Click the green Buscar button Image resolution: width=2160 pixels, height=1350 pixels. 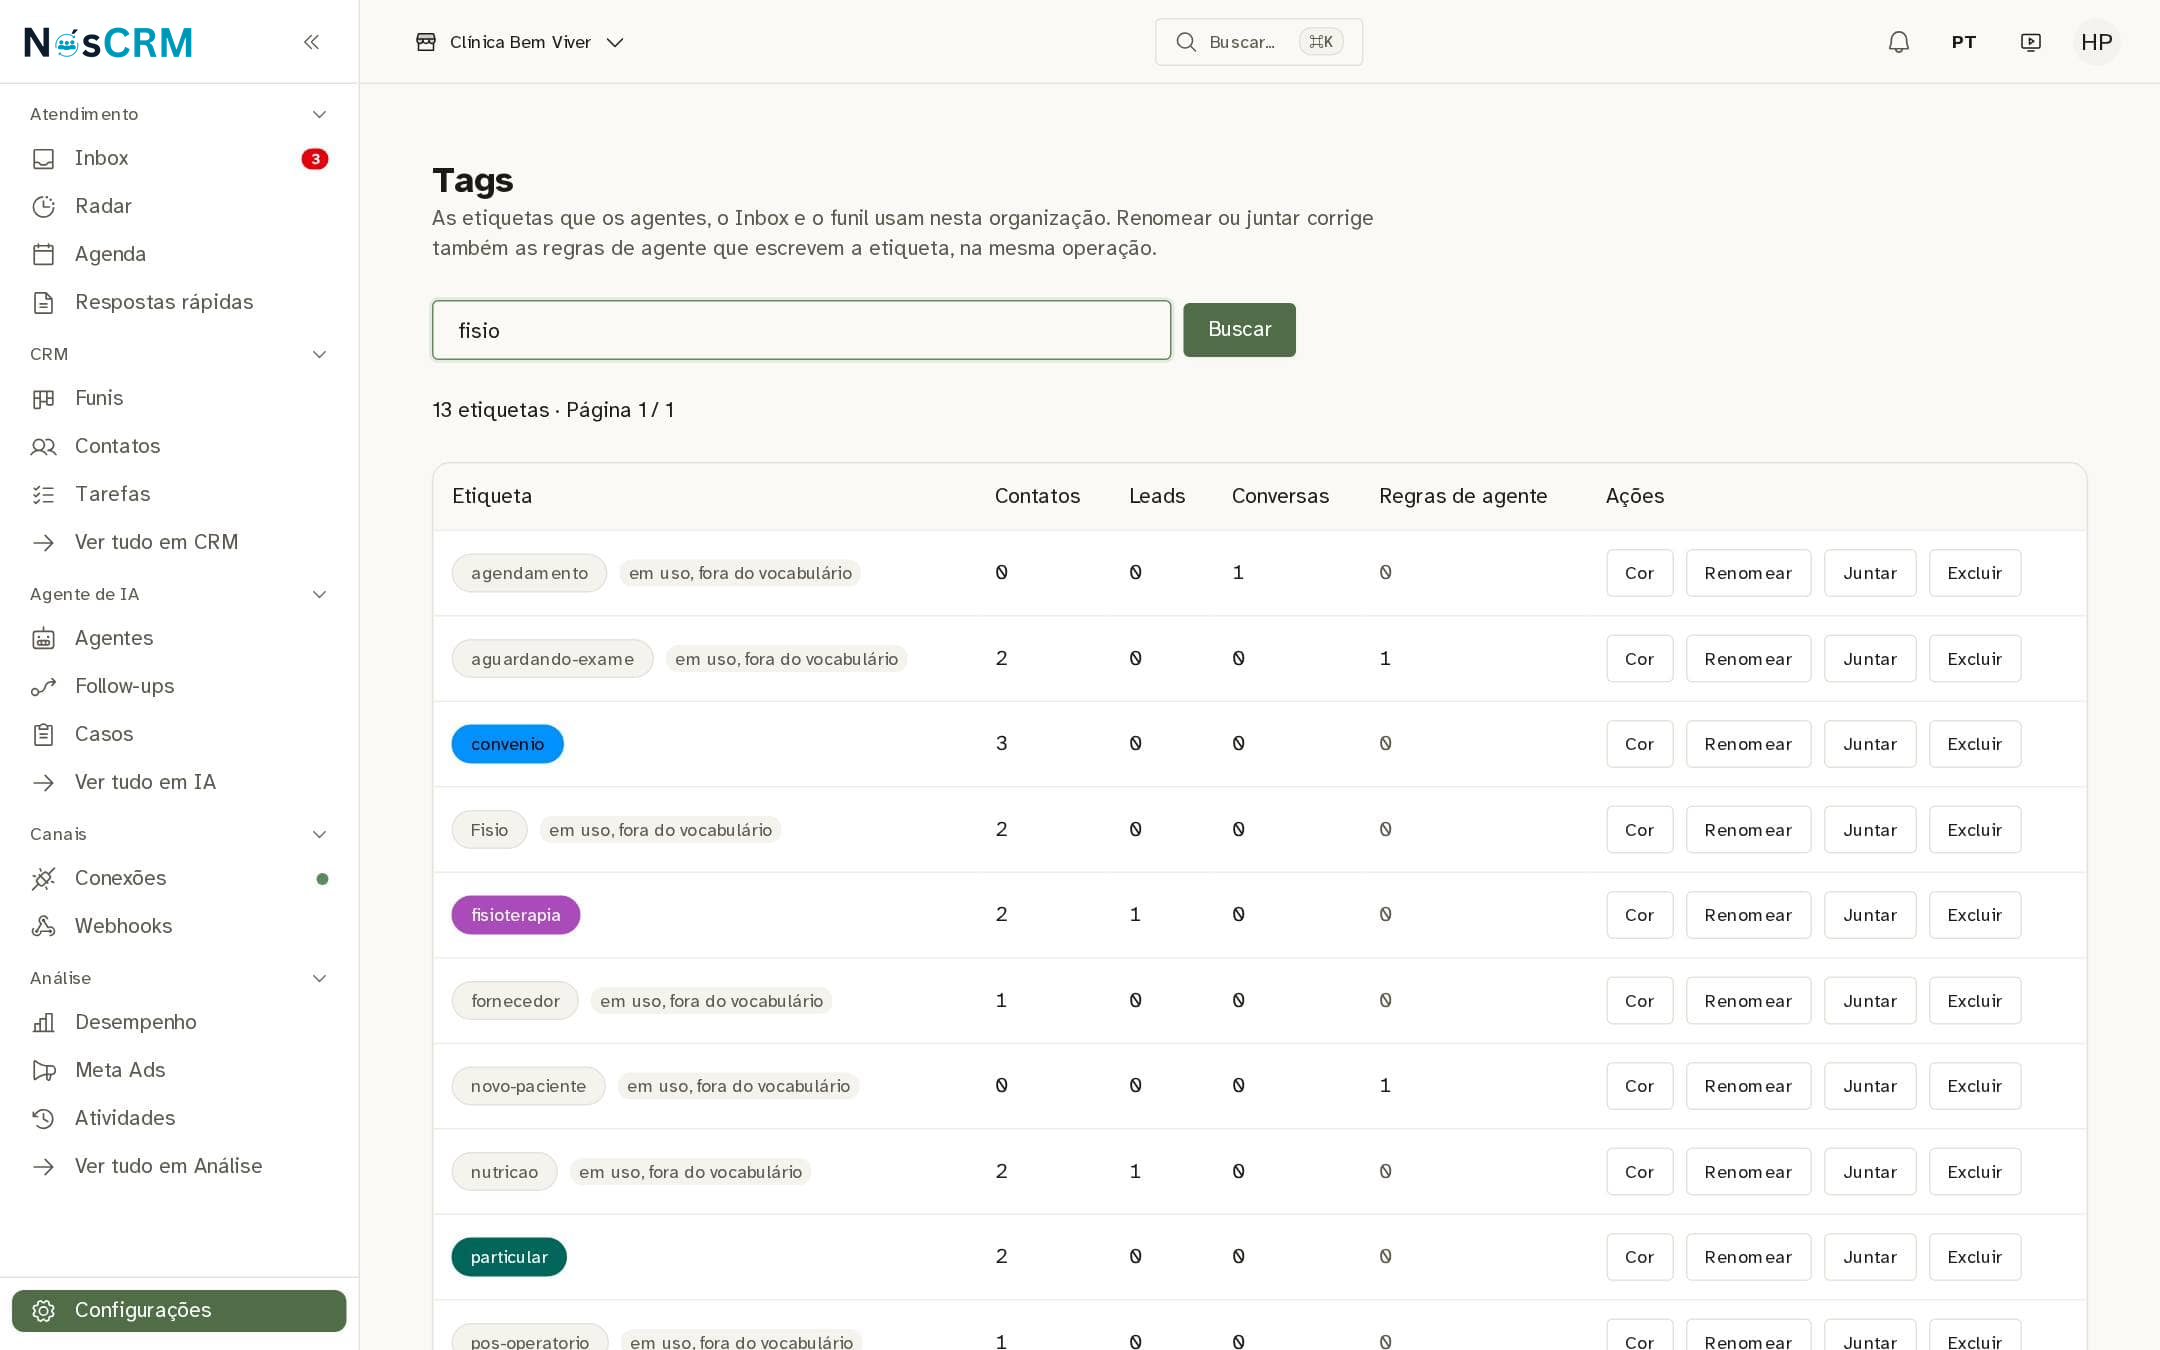(x=1239, y=330)
